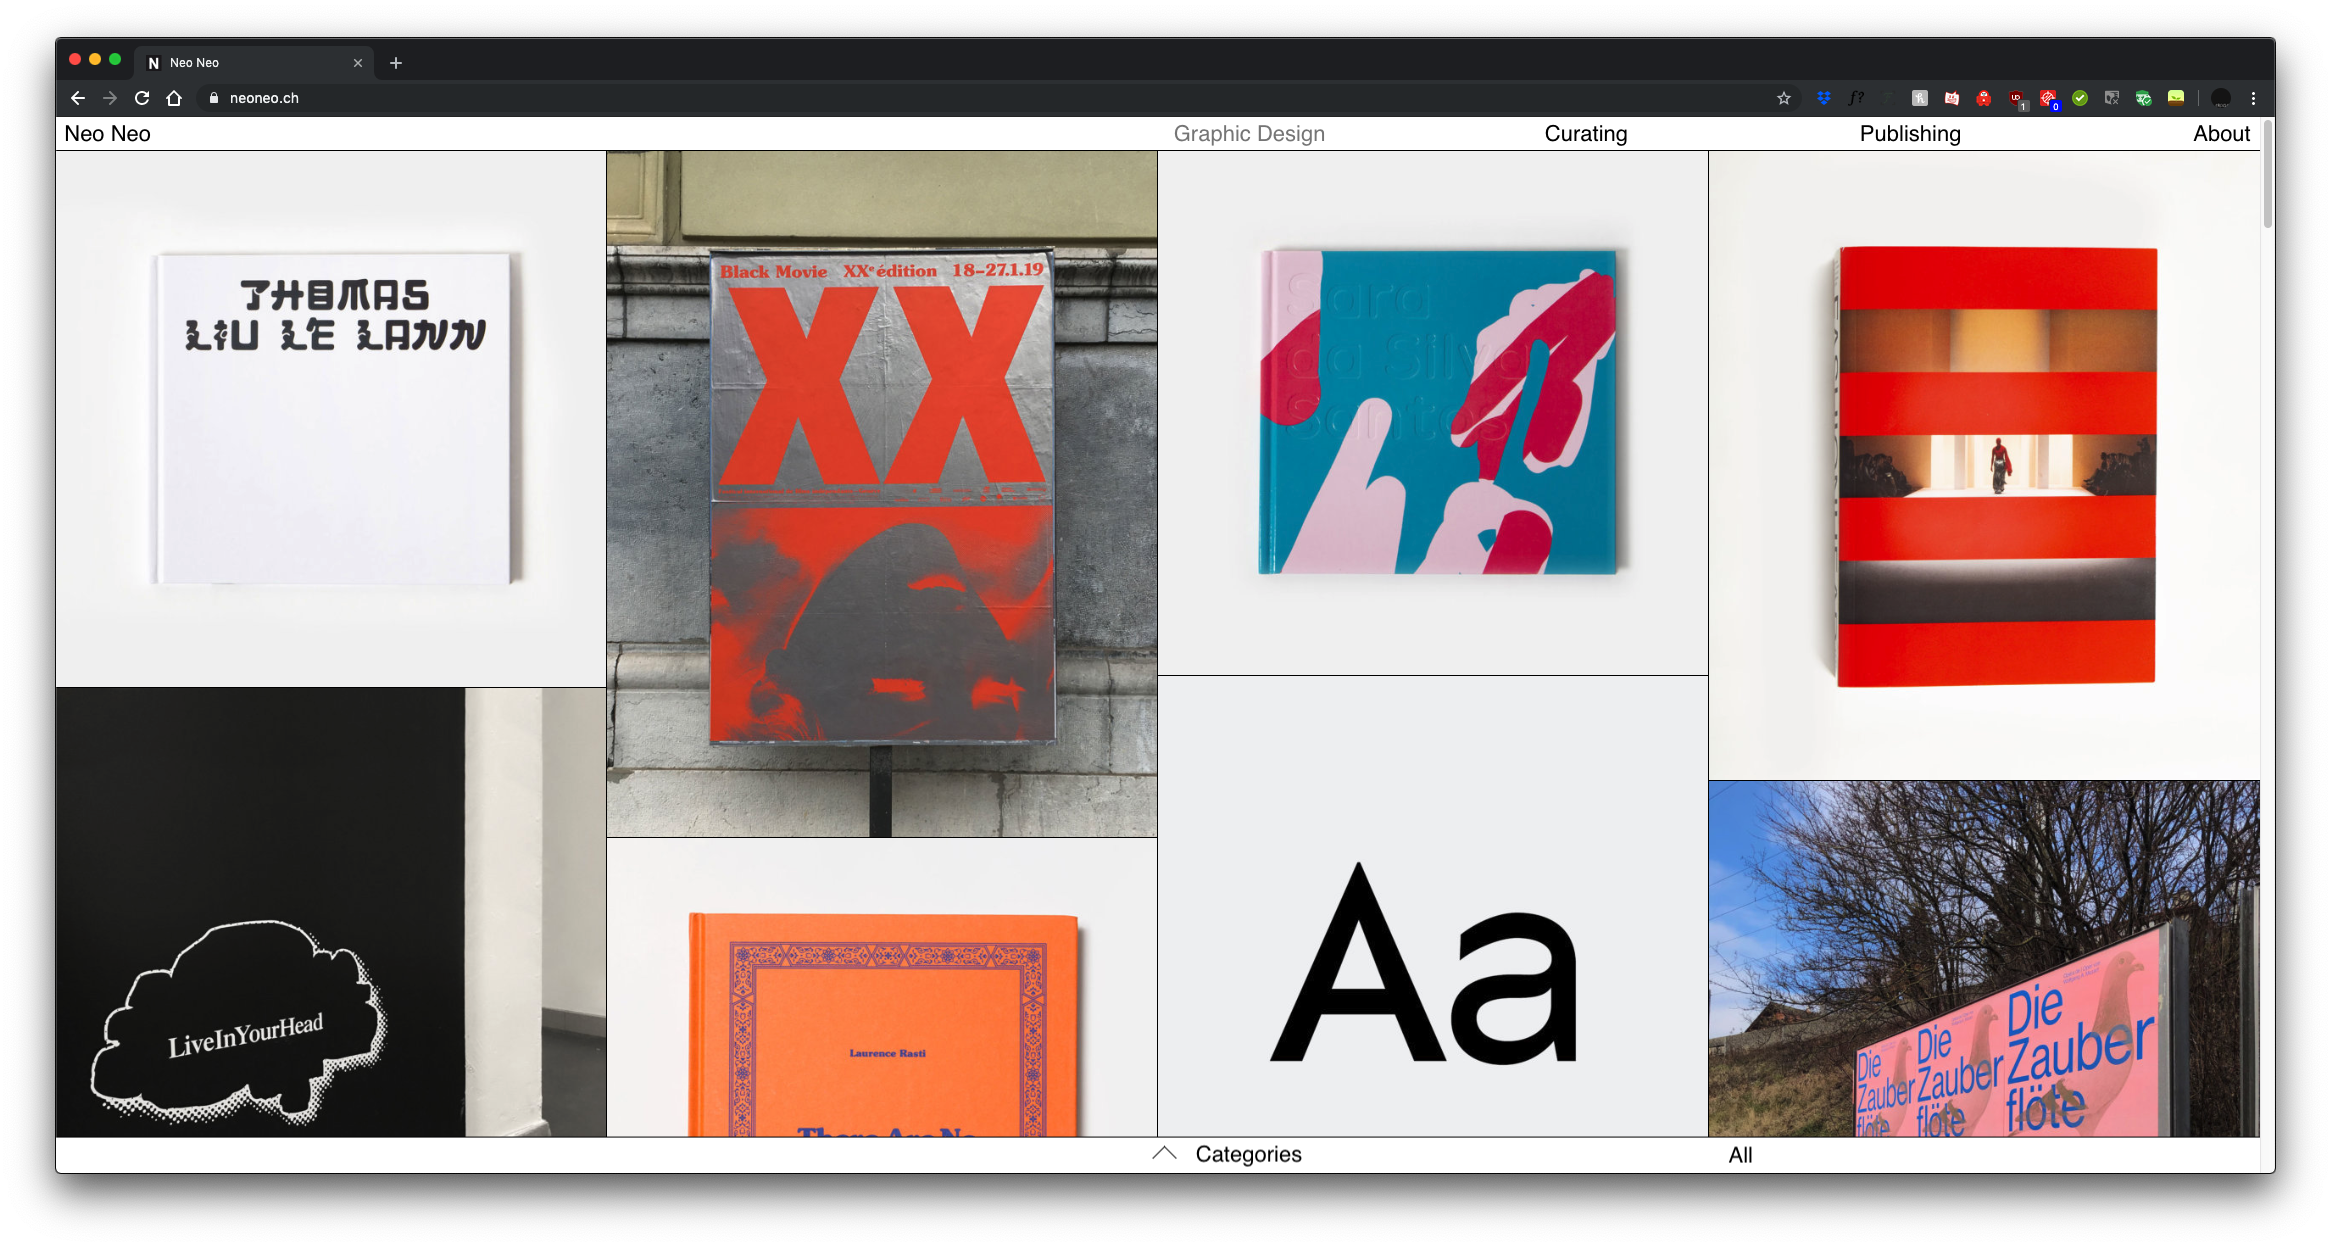Bookmark this page with the star
The width and height of the screenshot is (2331, 1247).
pos(1785,97)
